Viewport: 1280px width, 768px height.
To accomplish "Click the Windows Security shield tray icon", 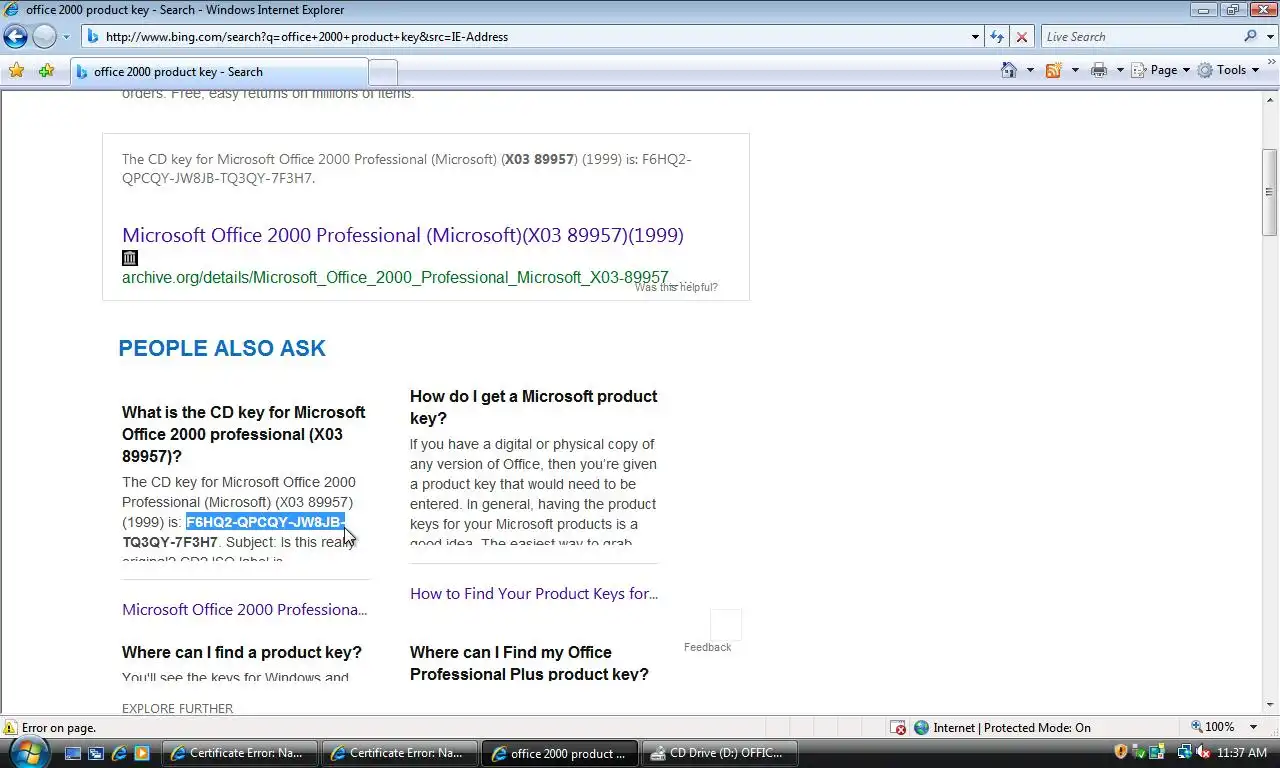I will coord(1121,752).
